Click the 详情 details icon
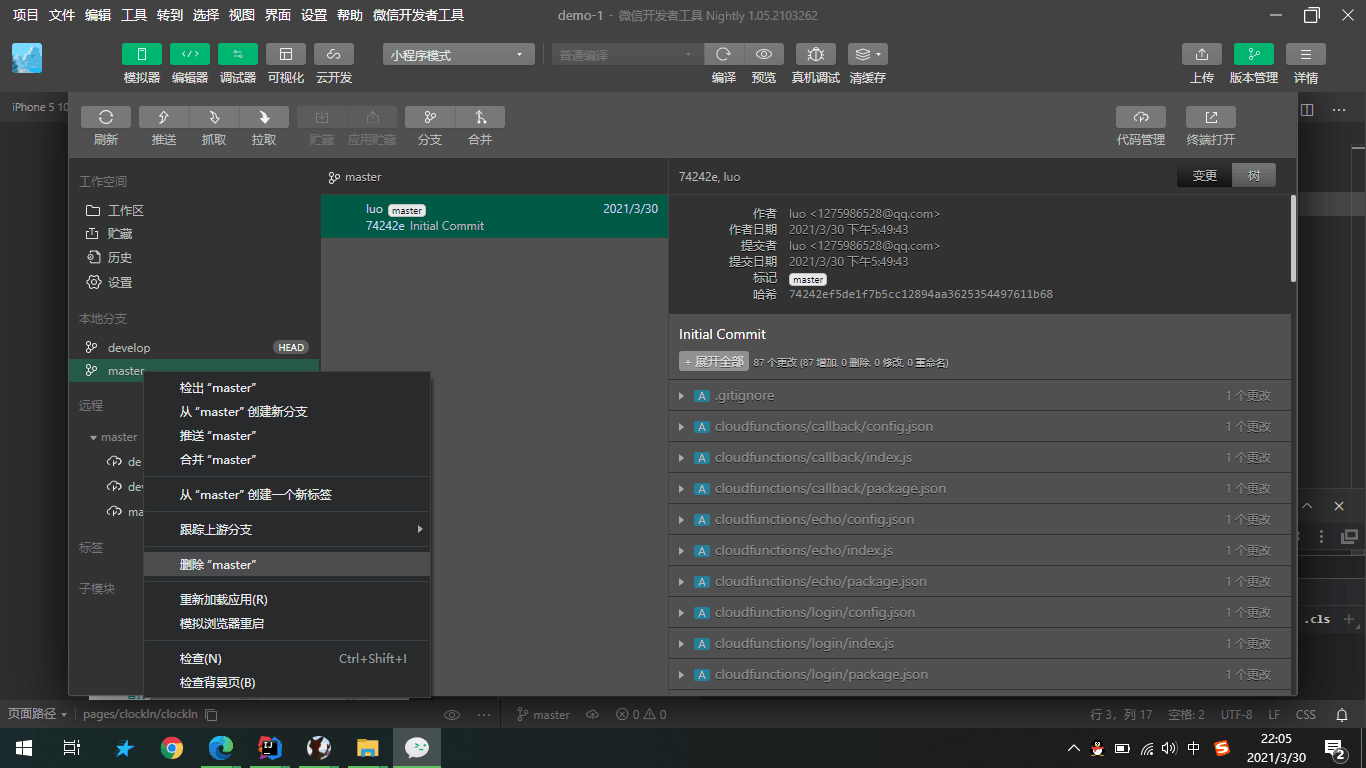This screenshot has height=768, width=1366. click(x=1306, y=54)
